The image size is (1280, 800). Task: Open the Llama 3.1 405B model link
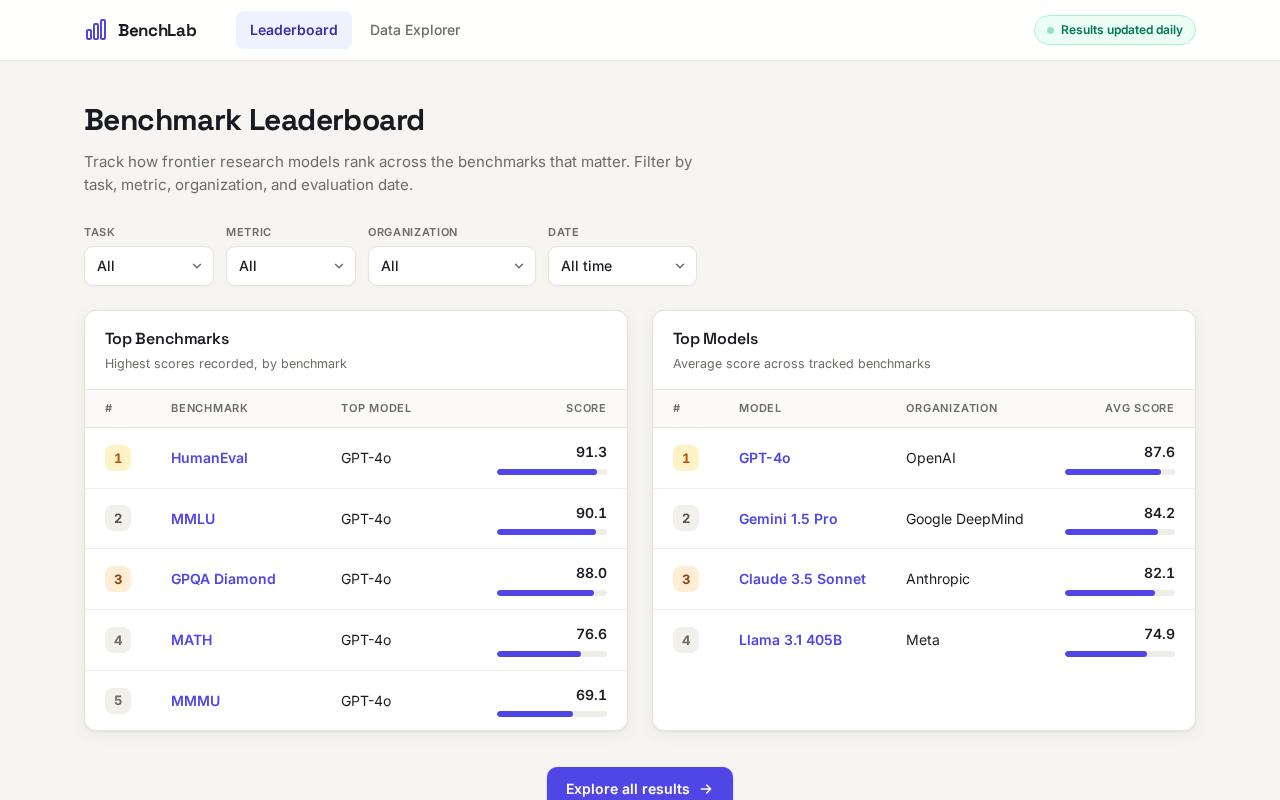click(790, 640)
